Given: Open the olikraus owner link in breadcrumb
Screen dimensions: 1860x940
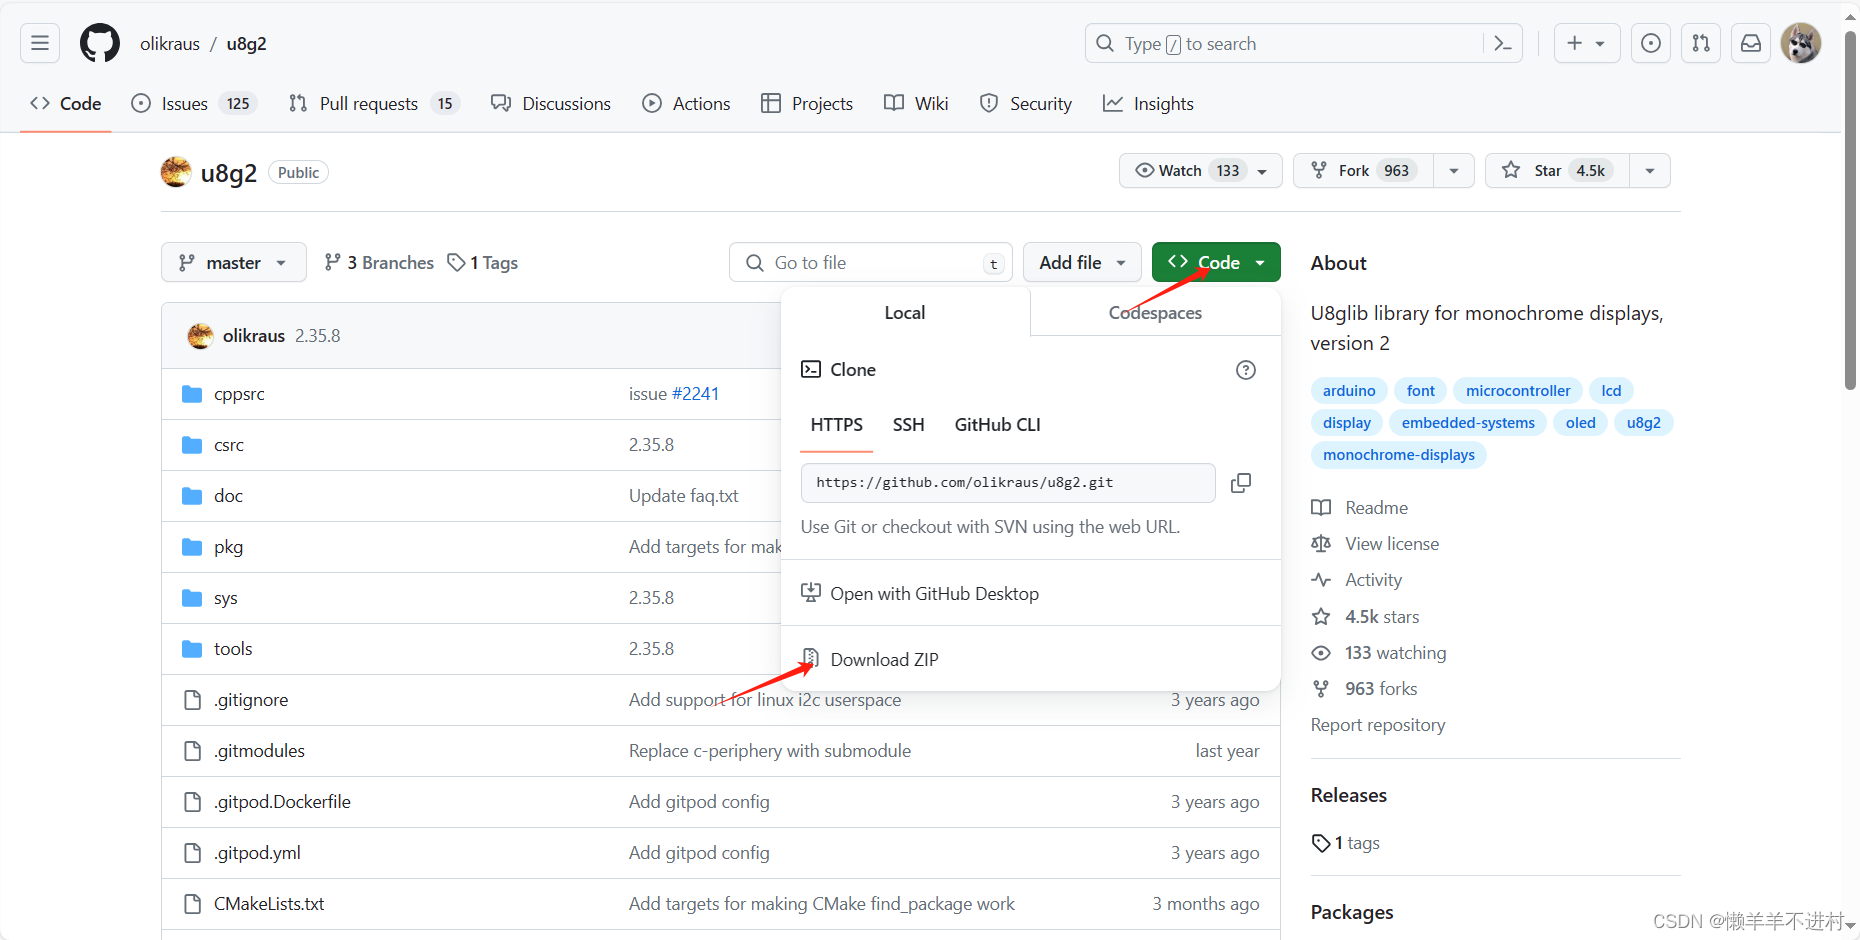Looking at the screenshot, I should 170,44.
